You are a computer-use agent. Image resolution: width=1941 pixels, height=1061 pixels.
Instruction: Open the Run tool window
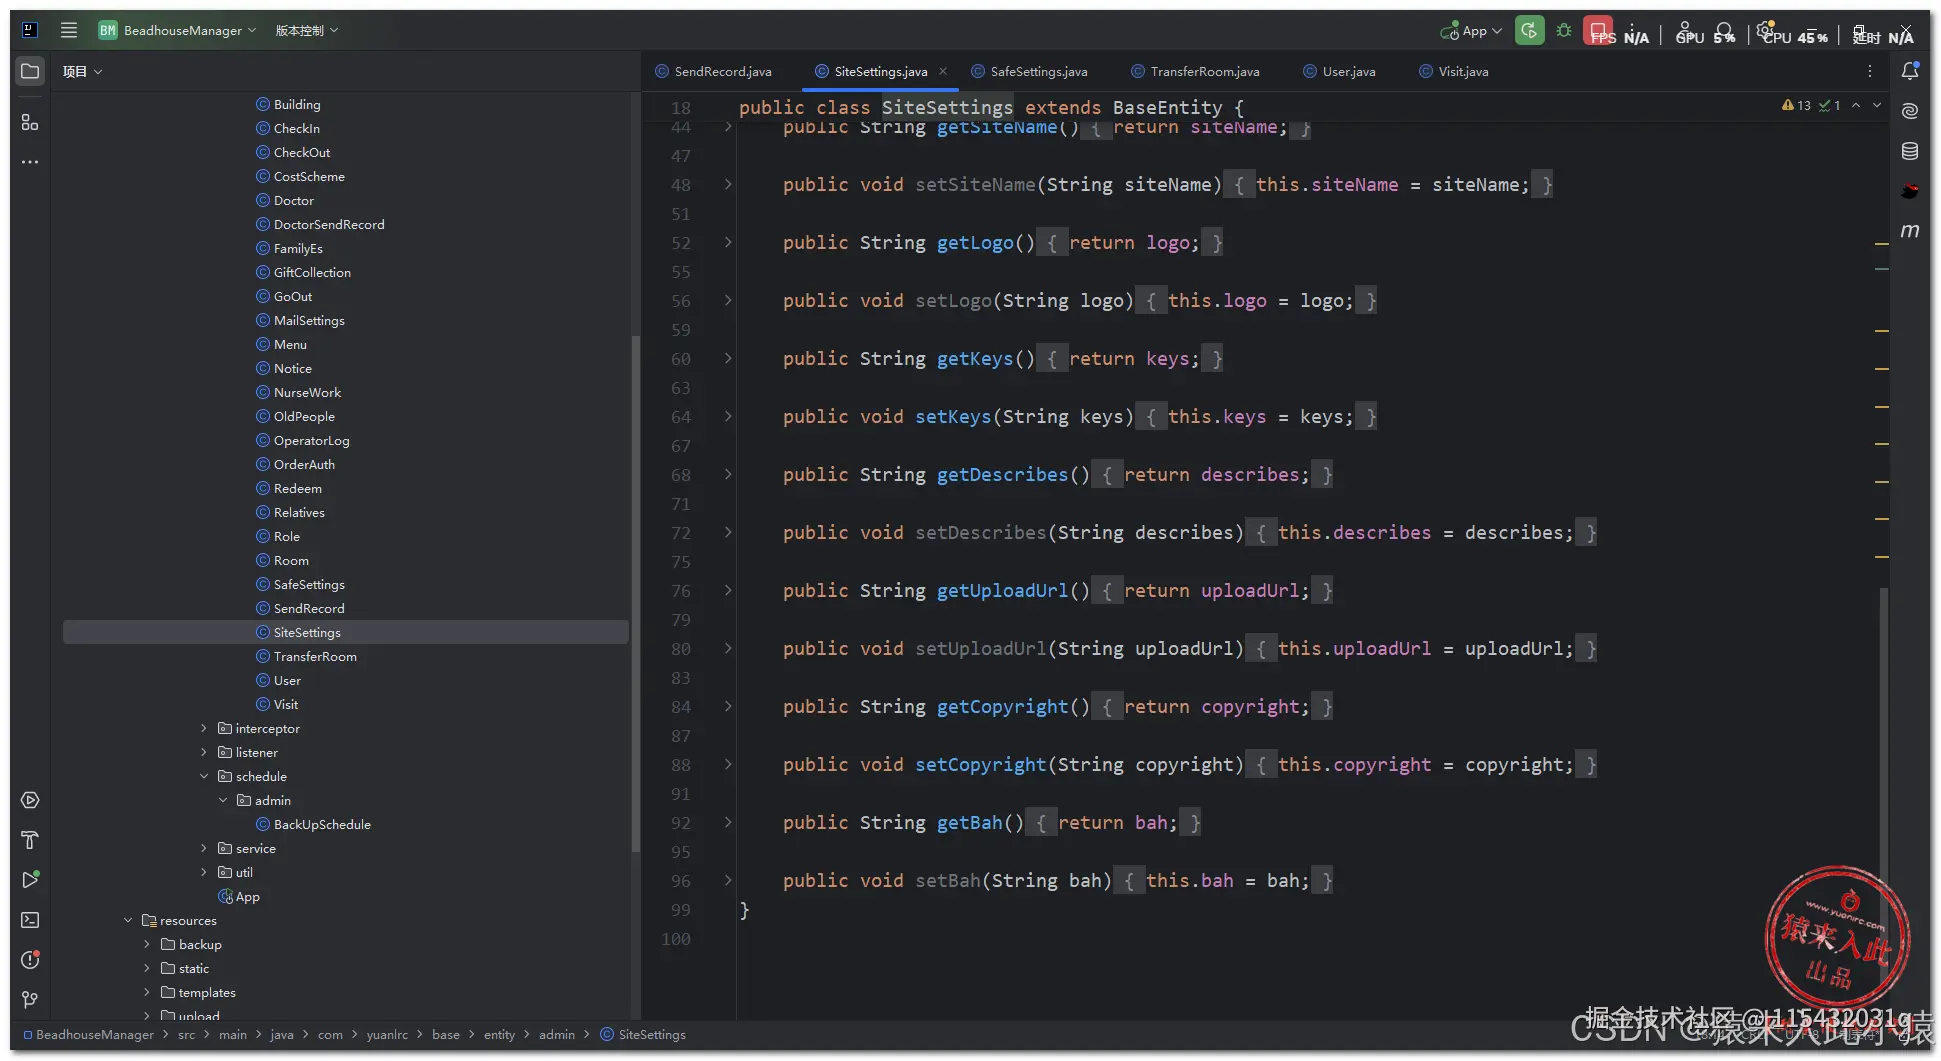click(x=30, y=880)
